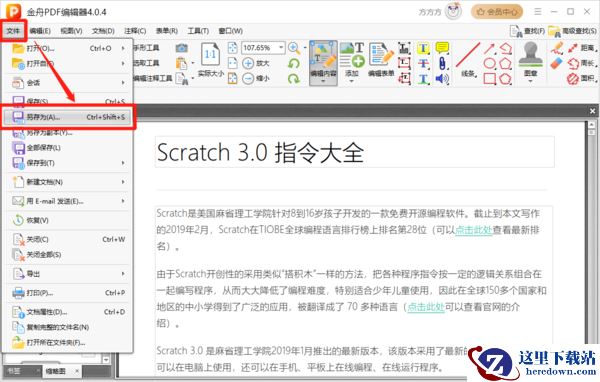
Task: Select the 周长 perimeter measuring tool
Action: tap(581, 64)
